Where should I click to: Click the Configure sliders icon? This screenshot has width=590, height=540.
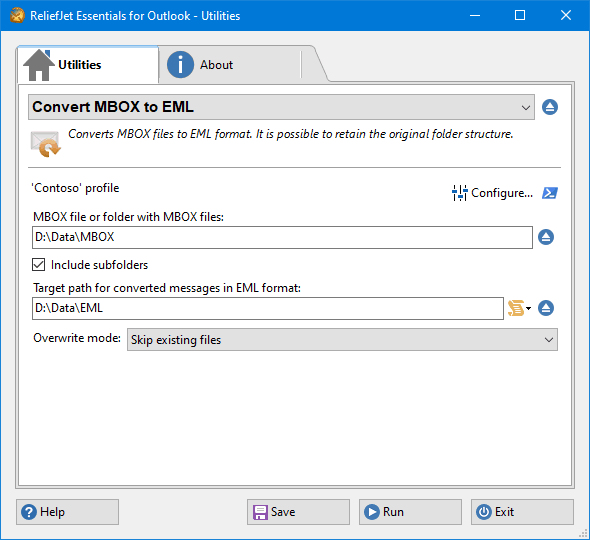coord(459,193)
